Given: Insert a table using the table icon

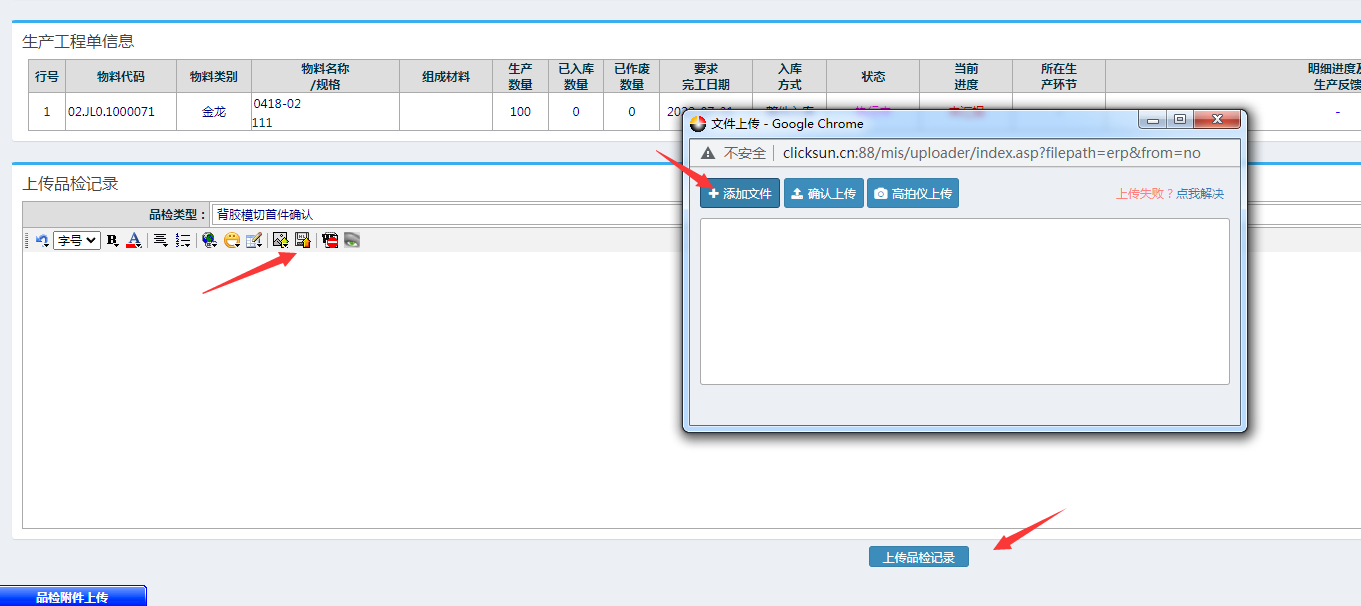Looking at the screenshot, I should click(x=254, y=240).
